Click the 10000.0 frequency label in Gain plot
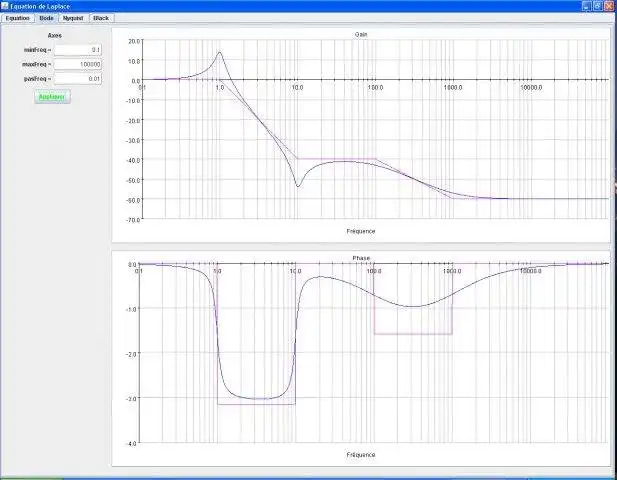 click(x=531, y=87)
